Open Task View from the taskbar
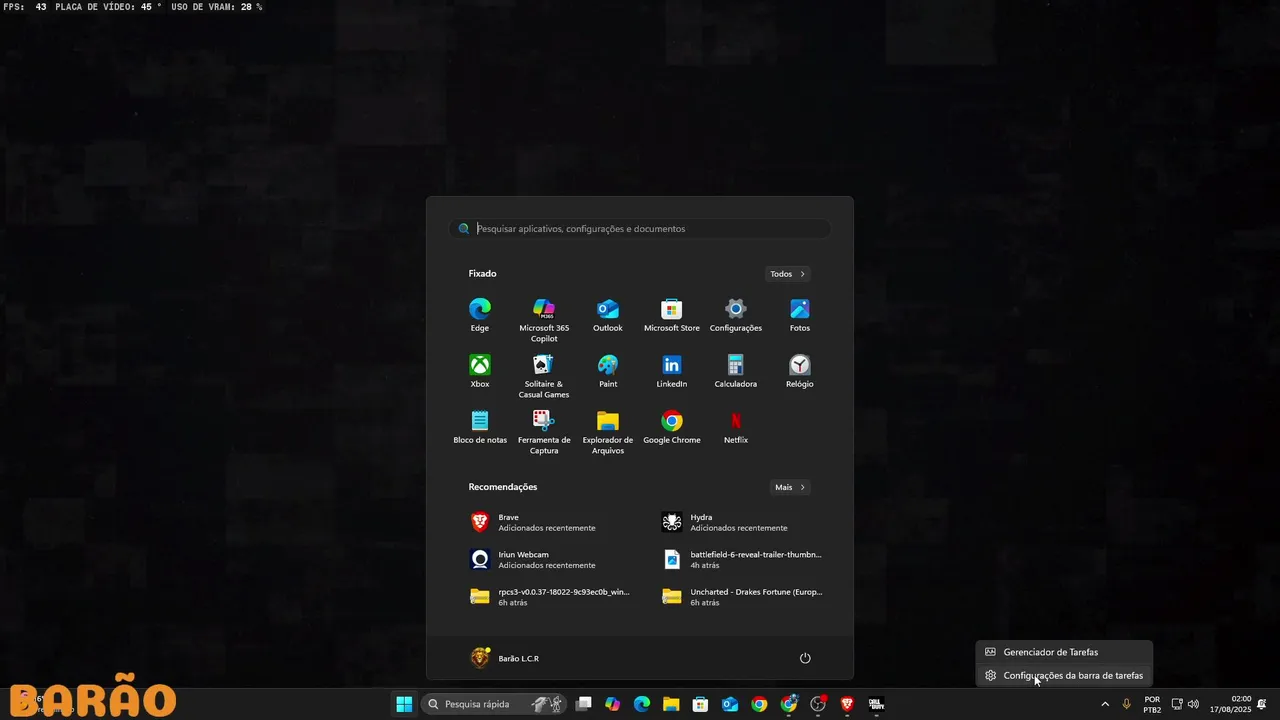 [584, 704]
